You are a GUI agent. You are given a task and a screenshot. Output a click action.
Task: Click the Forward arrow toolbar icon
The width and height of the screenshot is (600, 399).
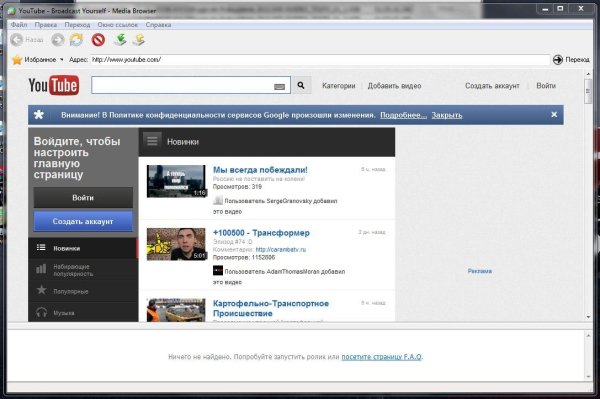pos(58,40)
